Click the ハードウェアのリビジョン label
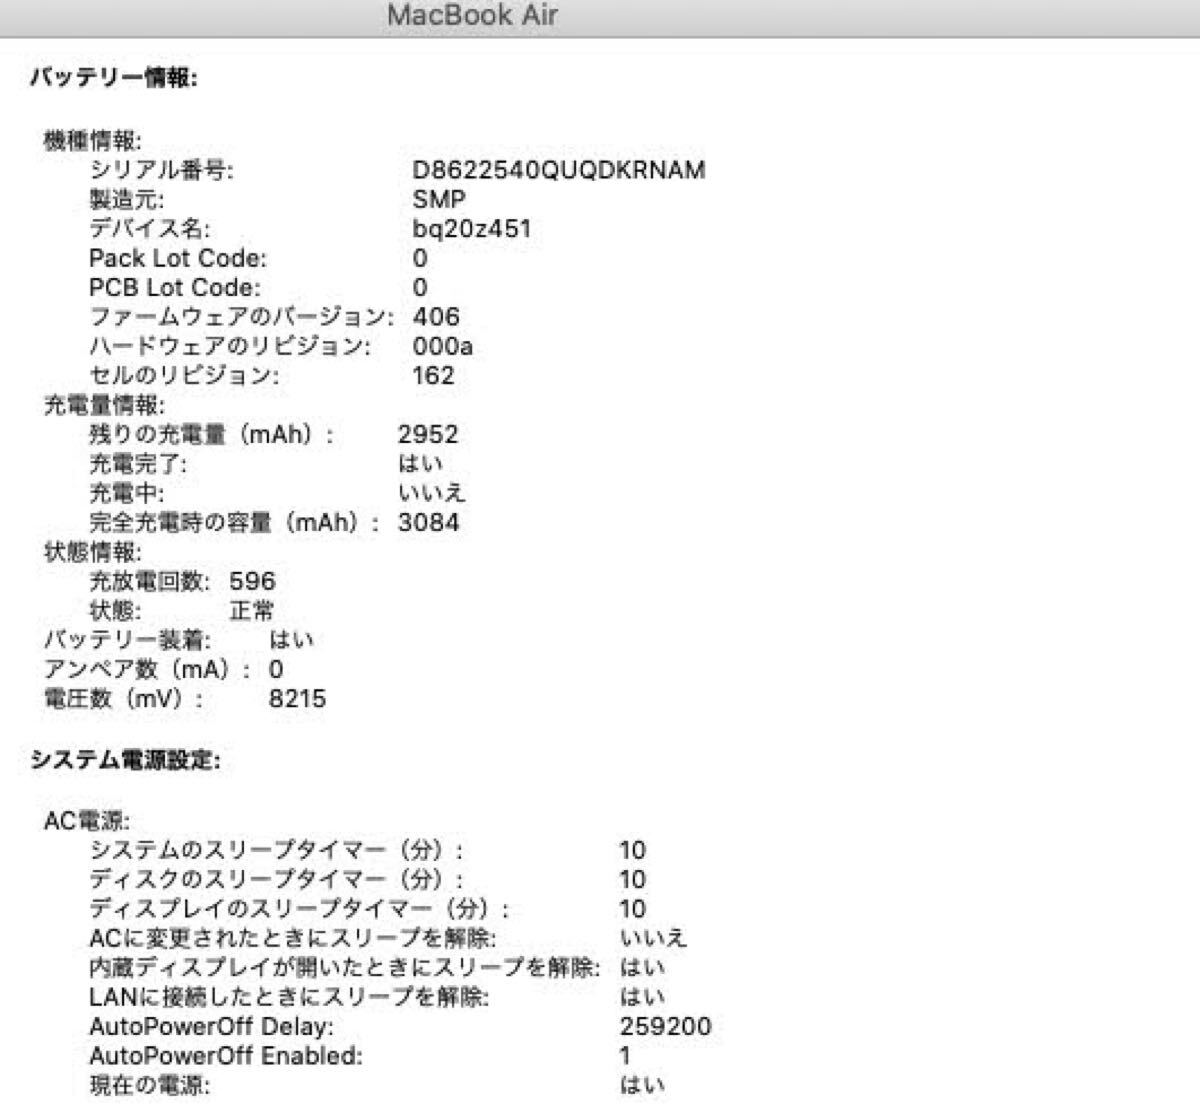This screenshot has width=1200, height=1106. click(x=230, y=346)
